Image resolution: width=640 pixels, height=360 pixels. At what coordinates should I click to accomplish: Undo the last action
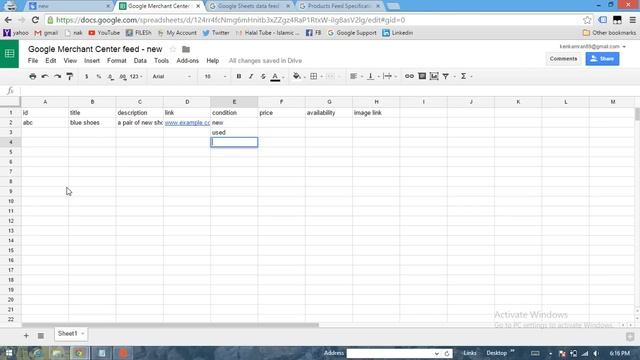[x=45, y=76]
